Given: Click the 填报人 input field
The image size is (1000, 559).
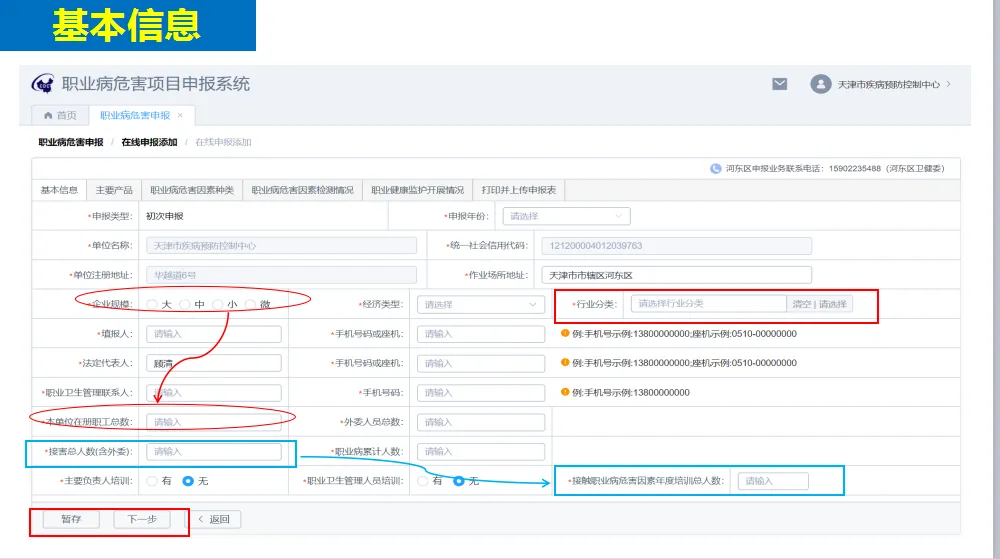Looking at the screenshot, I should pos(214,333).
